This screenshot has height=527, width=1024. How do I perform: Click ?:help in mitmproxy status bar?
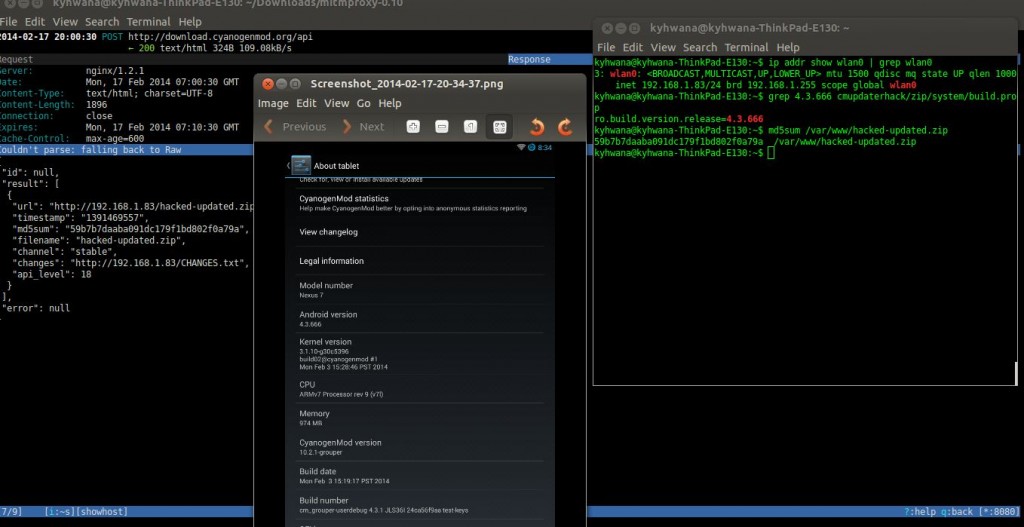point(921,512)
